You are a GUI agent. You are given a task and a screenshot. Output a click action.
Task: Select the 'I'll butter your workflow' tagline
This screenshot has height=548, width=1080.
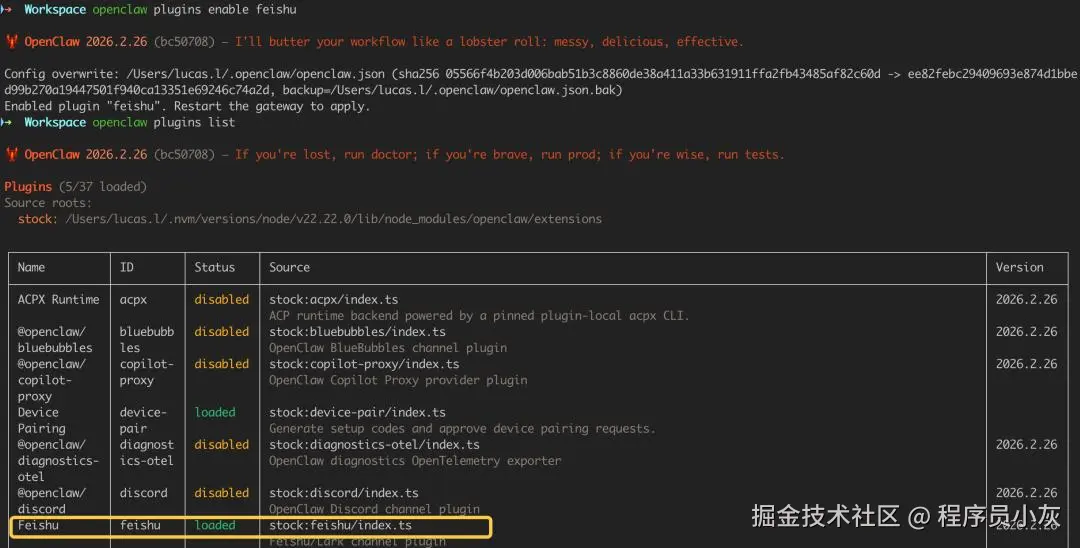(x=489, y=42)
